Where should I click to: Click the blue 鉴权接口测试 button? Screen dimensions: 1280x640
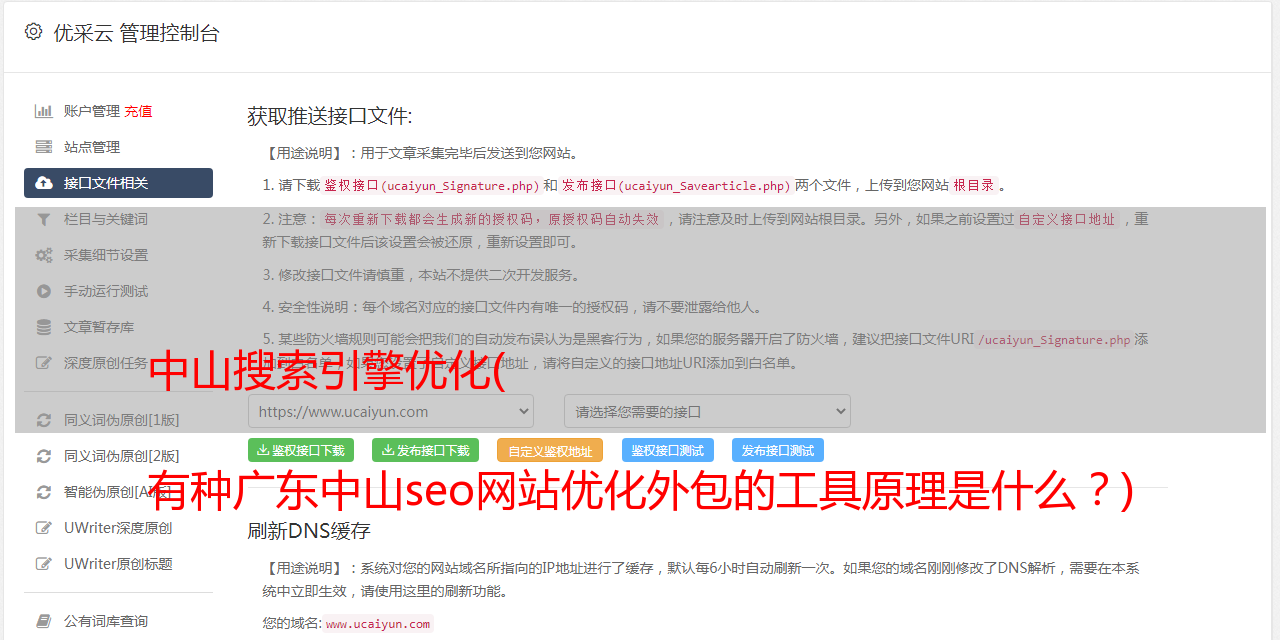(x=668, y=450)
